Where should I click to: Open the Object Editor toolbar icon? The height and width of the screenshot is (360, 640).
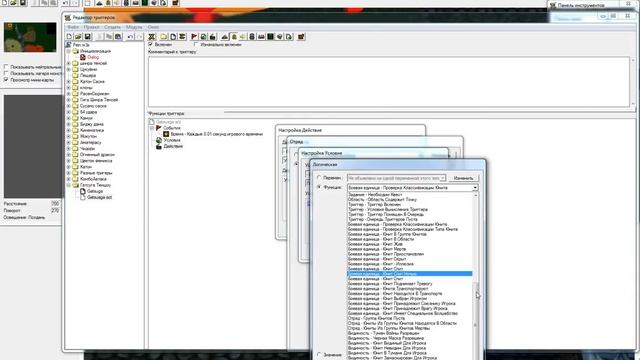(252, 37)
